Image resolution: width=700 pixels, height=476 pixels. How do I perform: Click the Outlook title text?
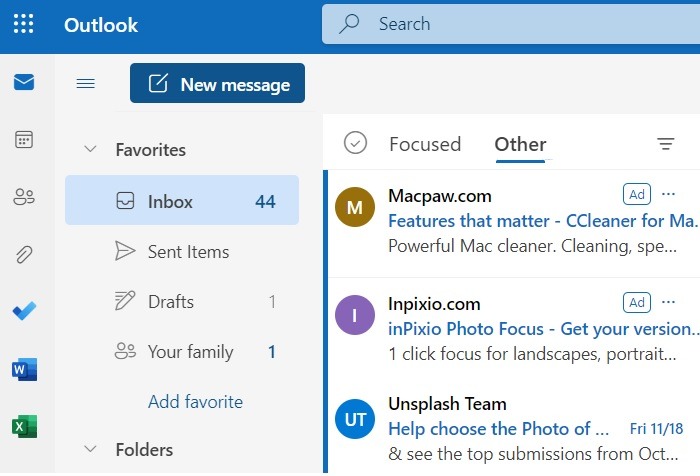click(101, 25)
